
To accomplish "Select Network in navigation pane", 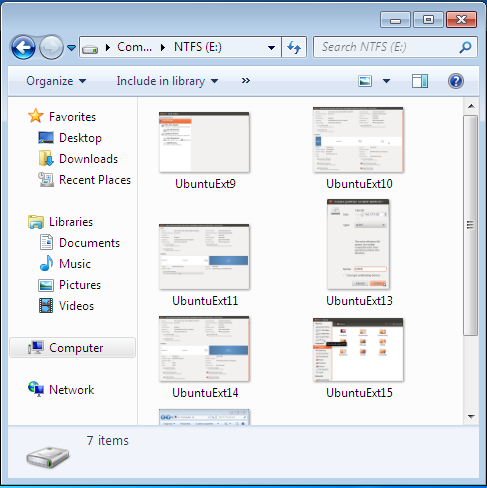I will pos(71,390).
